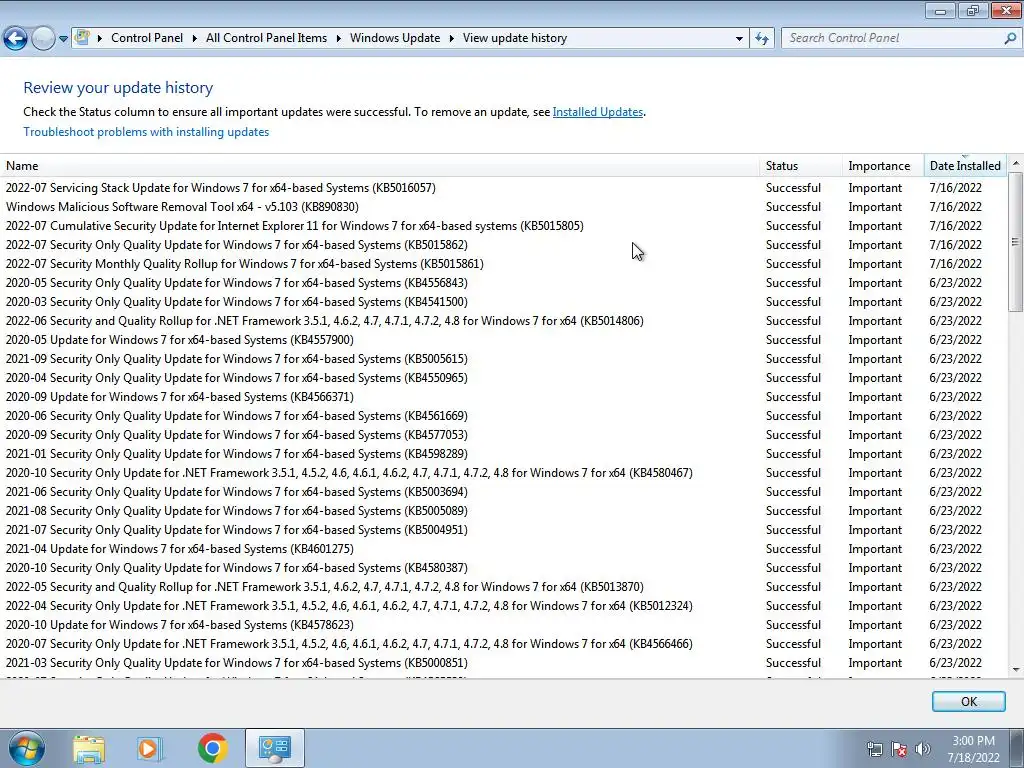Screen dimensions: 1024x768
Task: Click scrollbar down arrow in update list
Action: click(x=1016, y=669)
